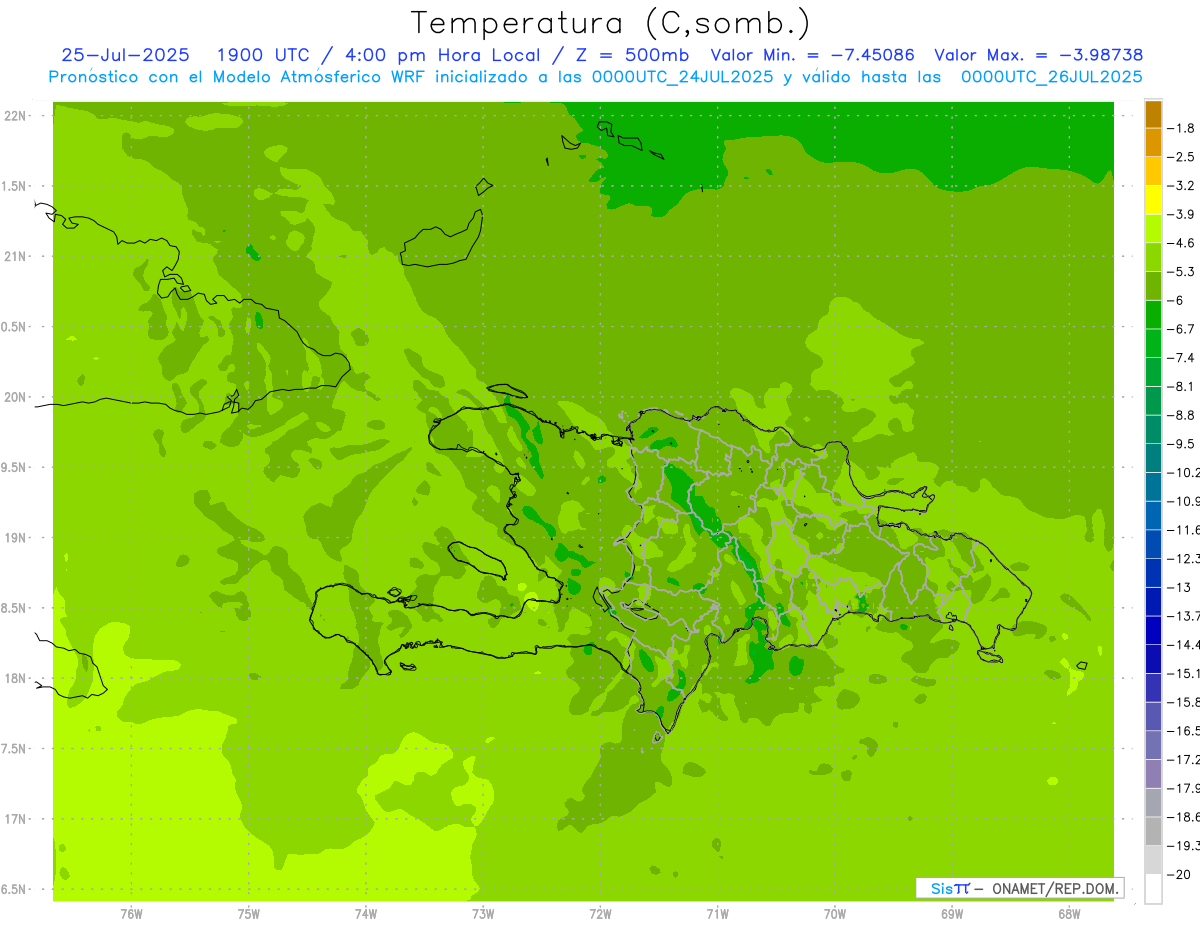The image size is (1200, 927).
Task: Click the -20 colorbar value
Action: [x=1181, y=874]
